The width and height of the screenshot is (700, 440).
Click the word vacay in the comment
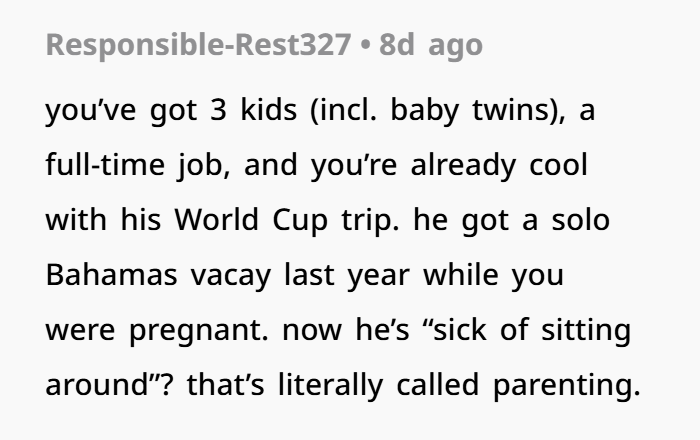(231, 276)
